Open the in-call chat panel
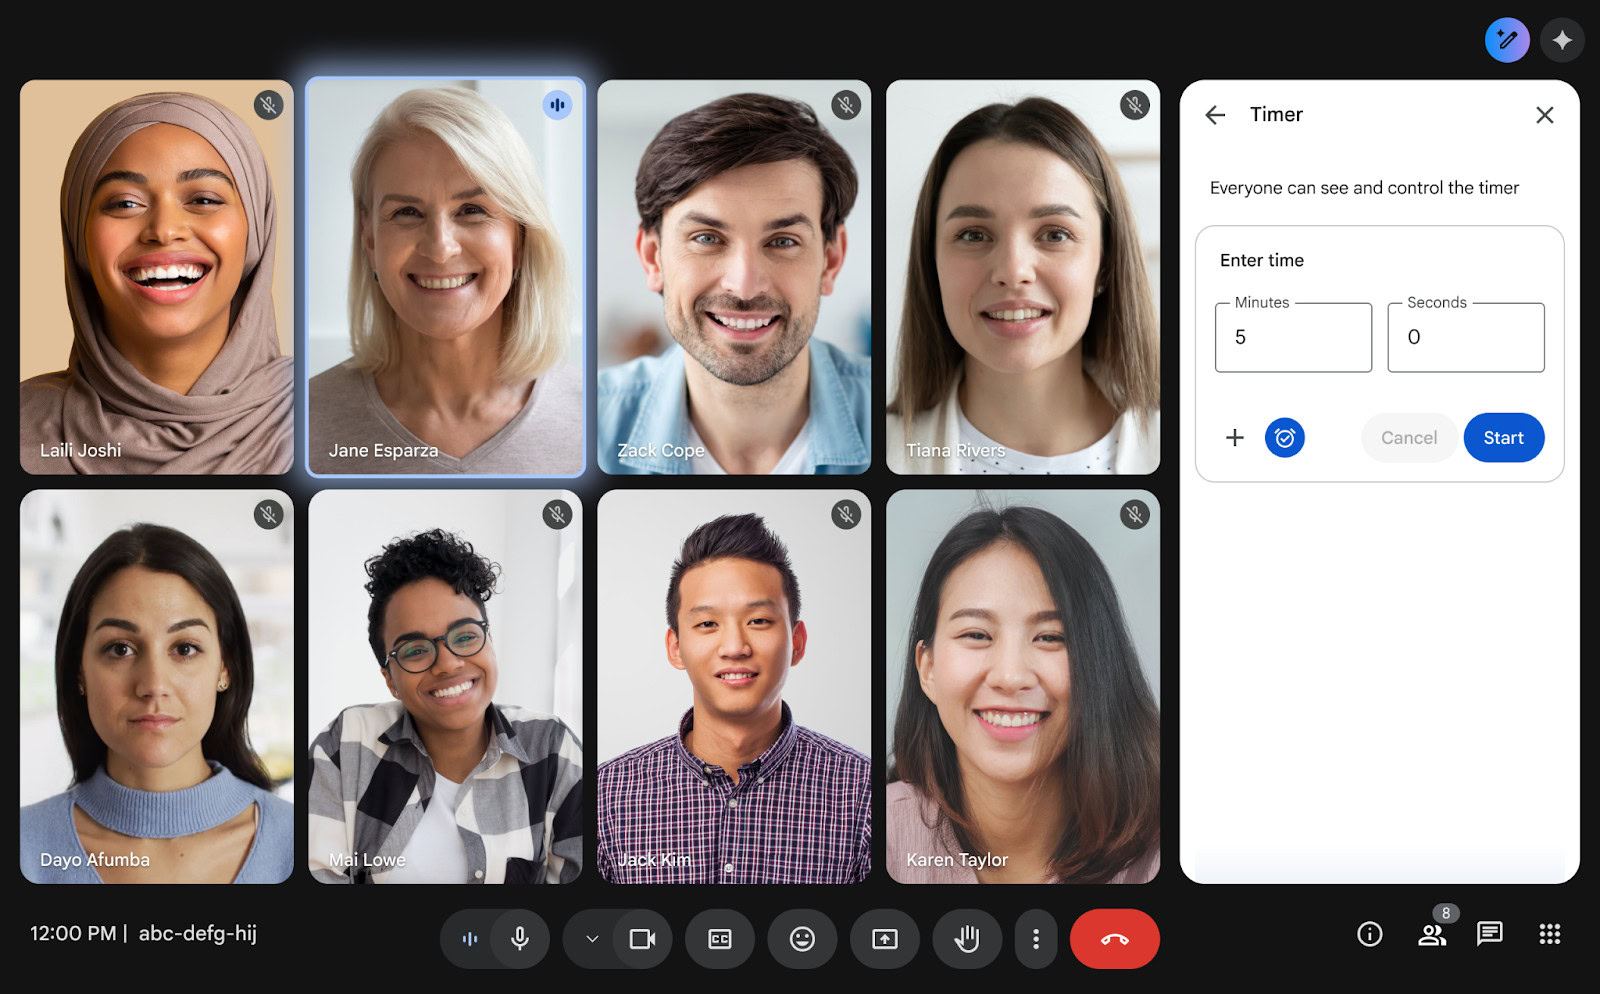This screenshot has width=1600, height=994. (1489, 934)
